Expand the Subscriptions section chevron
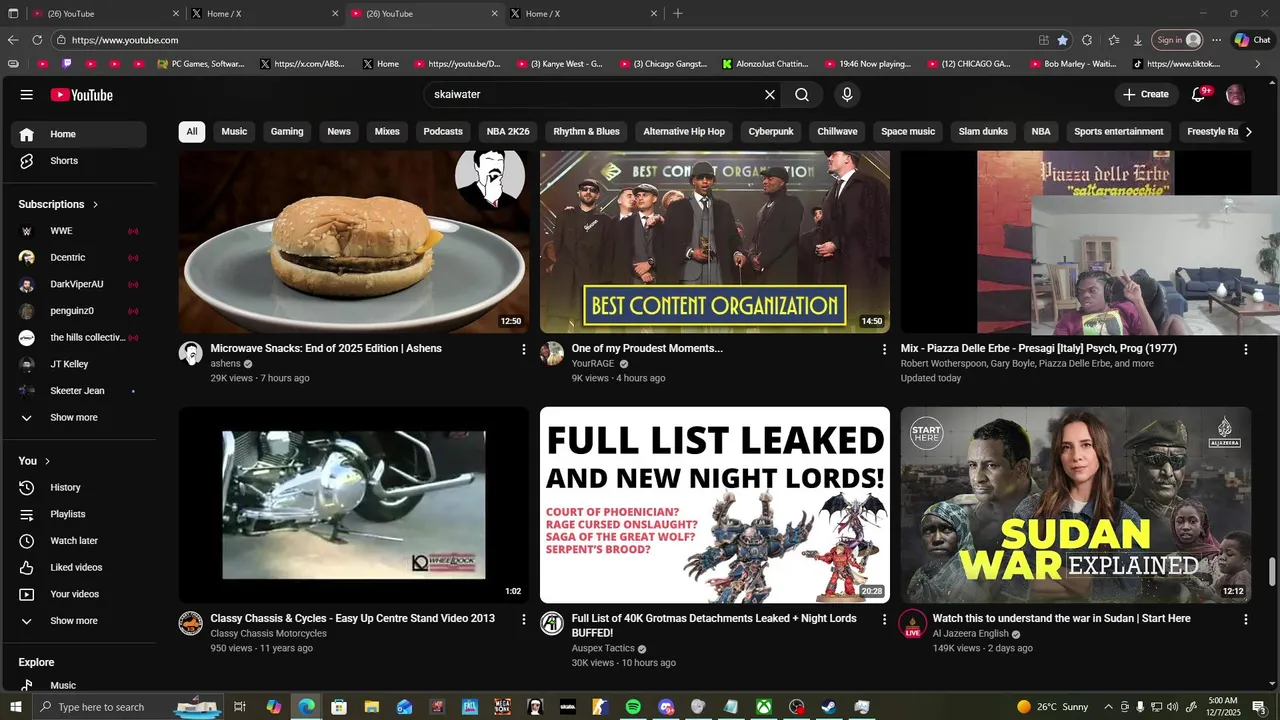1280x720 pixels. (x=96, y=205)
